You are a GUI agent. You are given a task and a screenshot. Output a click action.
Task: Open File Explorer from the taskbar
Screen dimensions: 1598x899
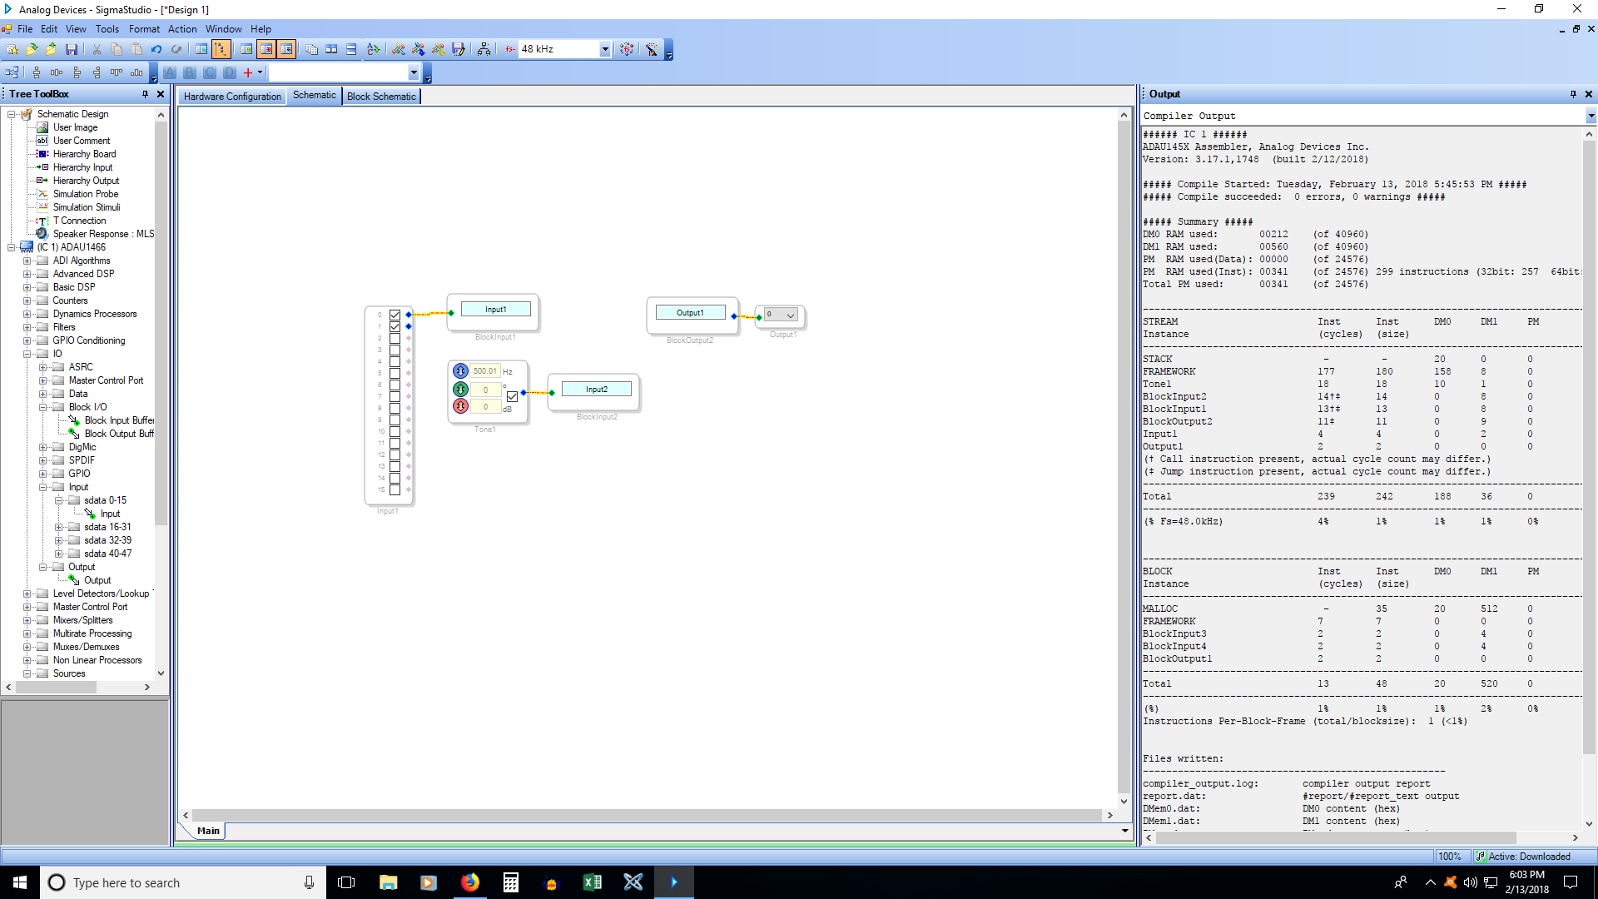(x=388, y=882)
